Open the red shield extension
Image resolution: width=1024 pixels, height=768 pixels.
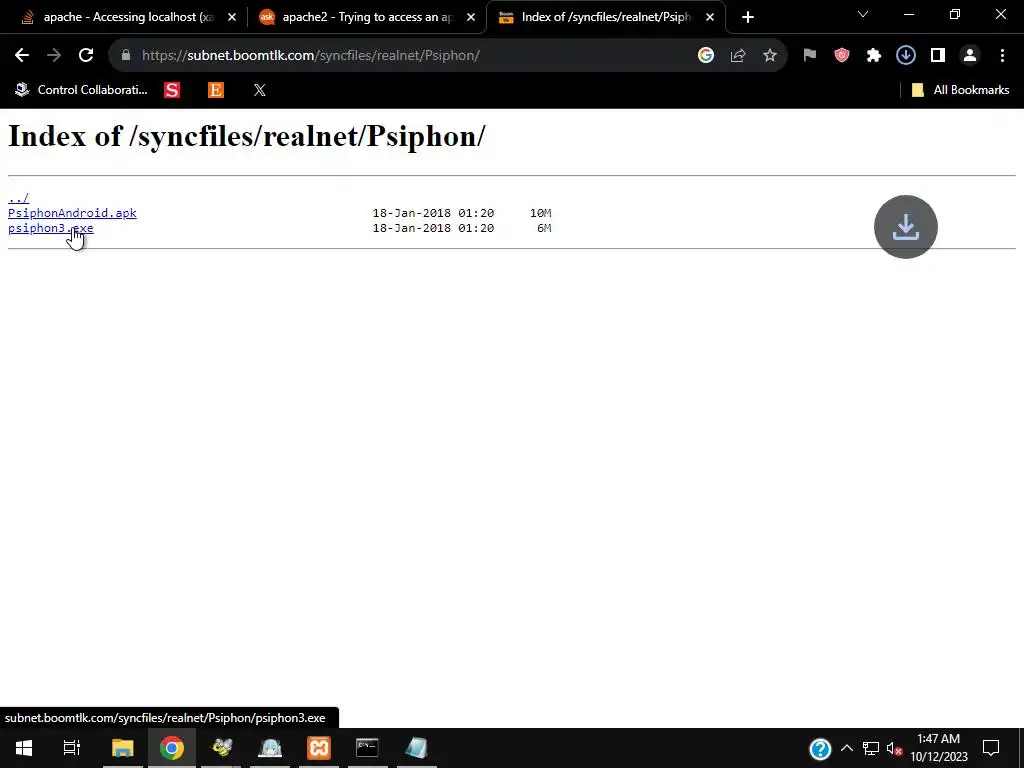tap(842, 56)
